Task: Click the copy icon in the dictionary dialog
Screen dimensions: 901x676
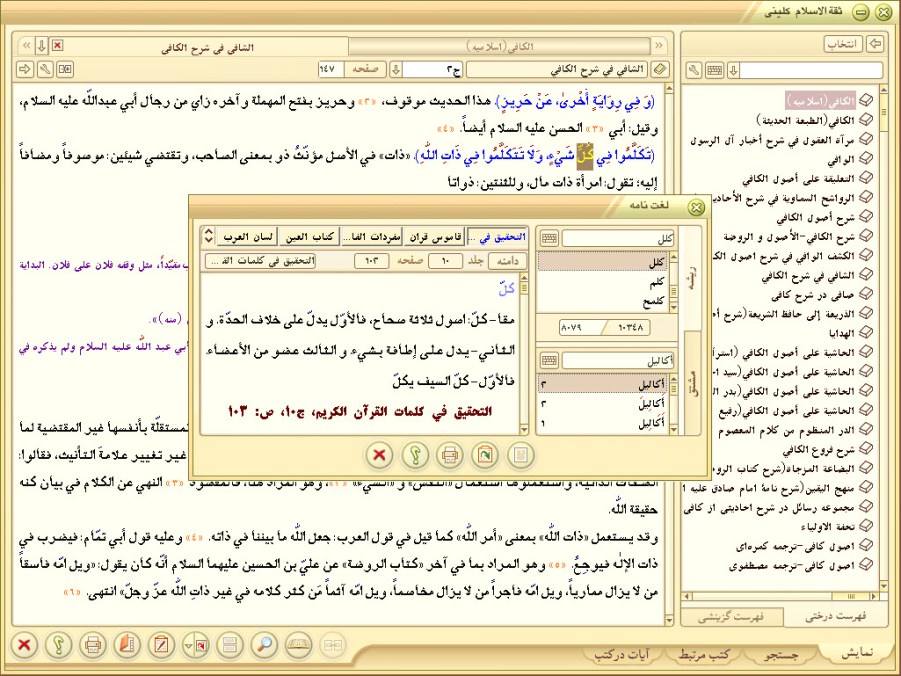Action: (x=486, y=455)
